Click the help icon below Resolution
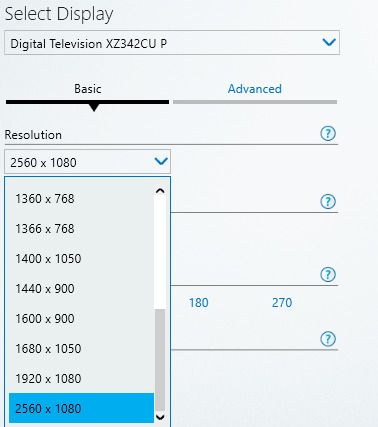Image resolution: width=378 pixels, height=427 pixels. 328,202
